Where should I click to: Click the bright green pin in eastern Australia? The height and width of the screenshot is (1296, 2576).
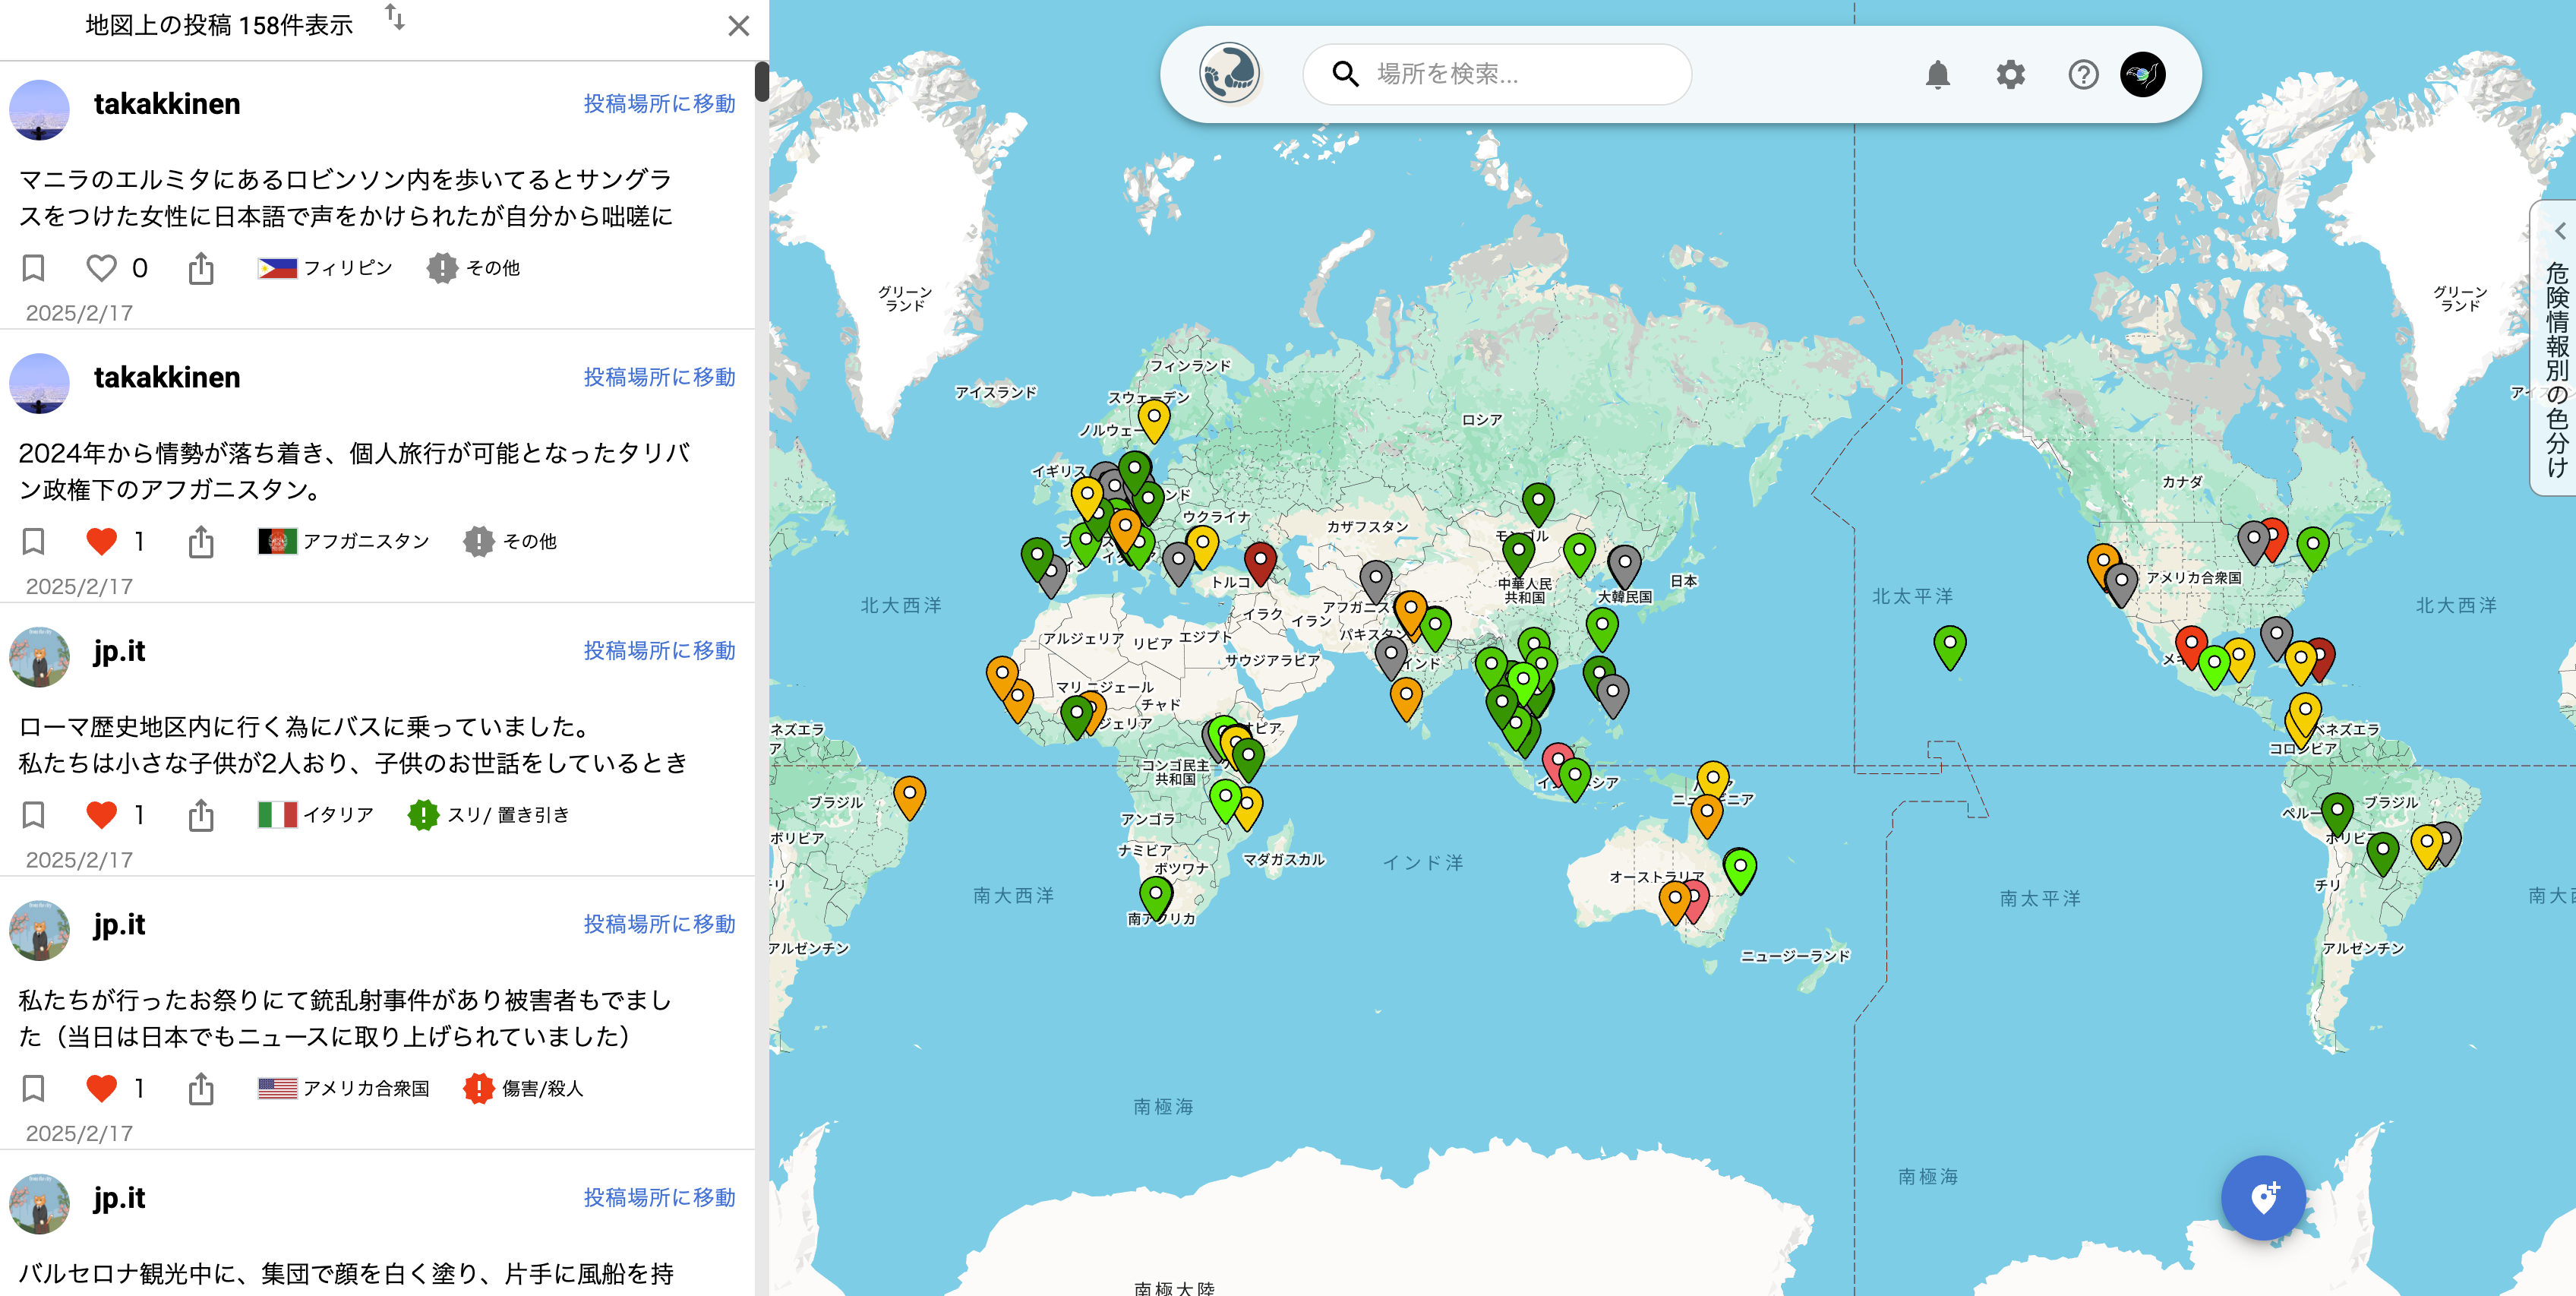pyautogui.click(x=1739, y=871)
